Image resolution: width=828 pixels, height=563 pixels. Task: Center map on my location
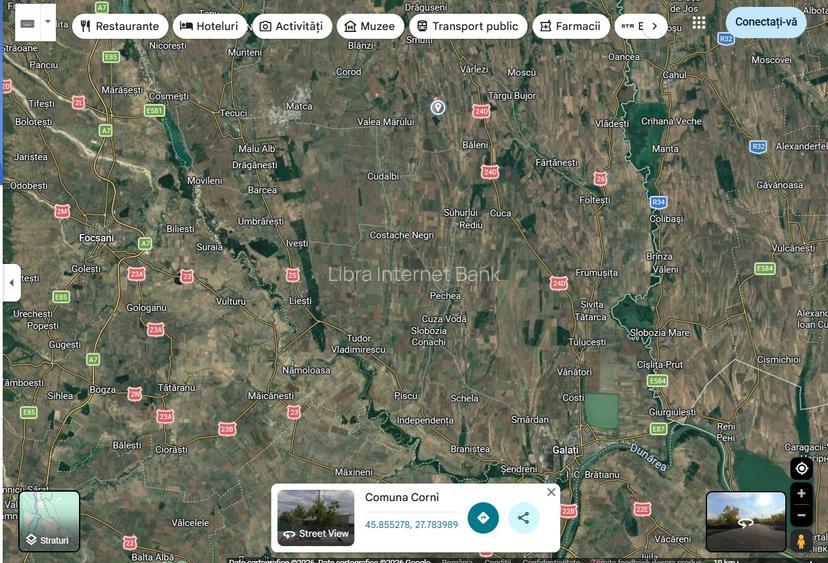coord(800,468)
